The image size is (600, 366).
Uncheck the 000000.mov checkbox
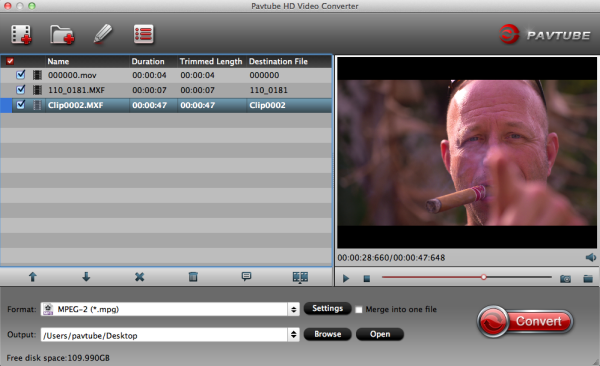click(x=21, y=75)
